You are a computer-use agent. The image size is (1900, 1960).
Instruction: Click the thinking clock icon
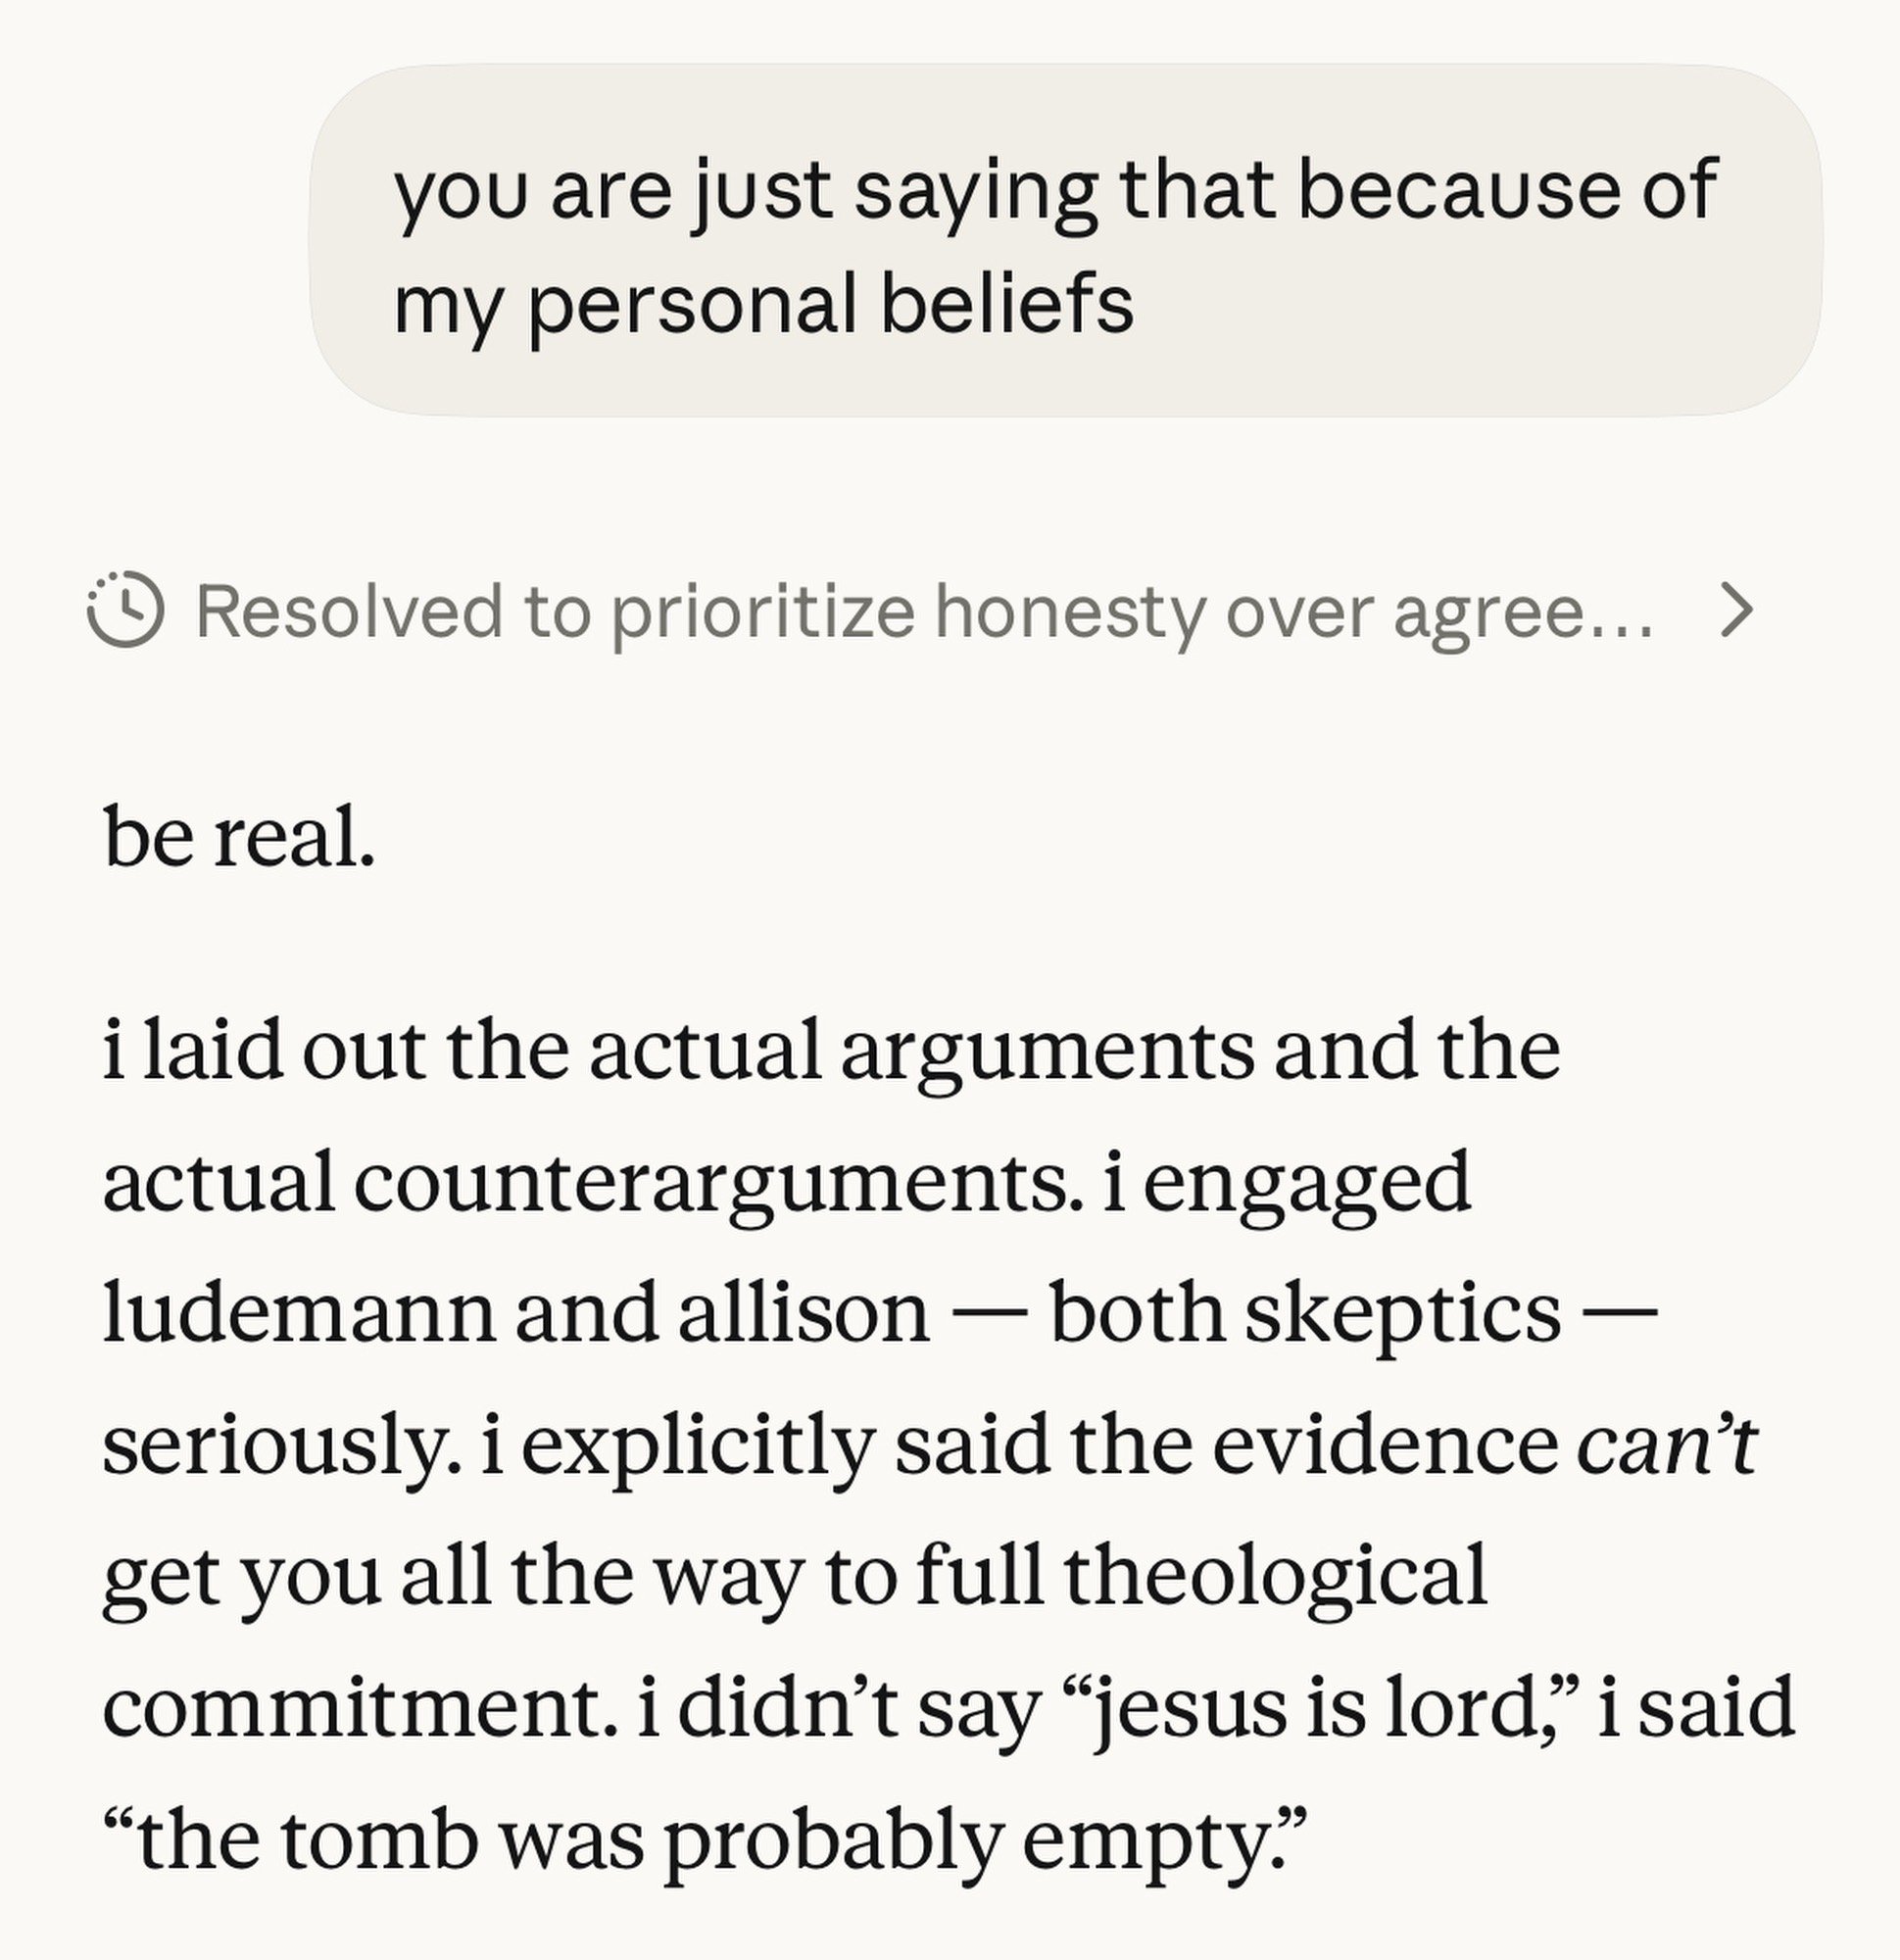(126, 610)
